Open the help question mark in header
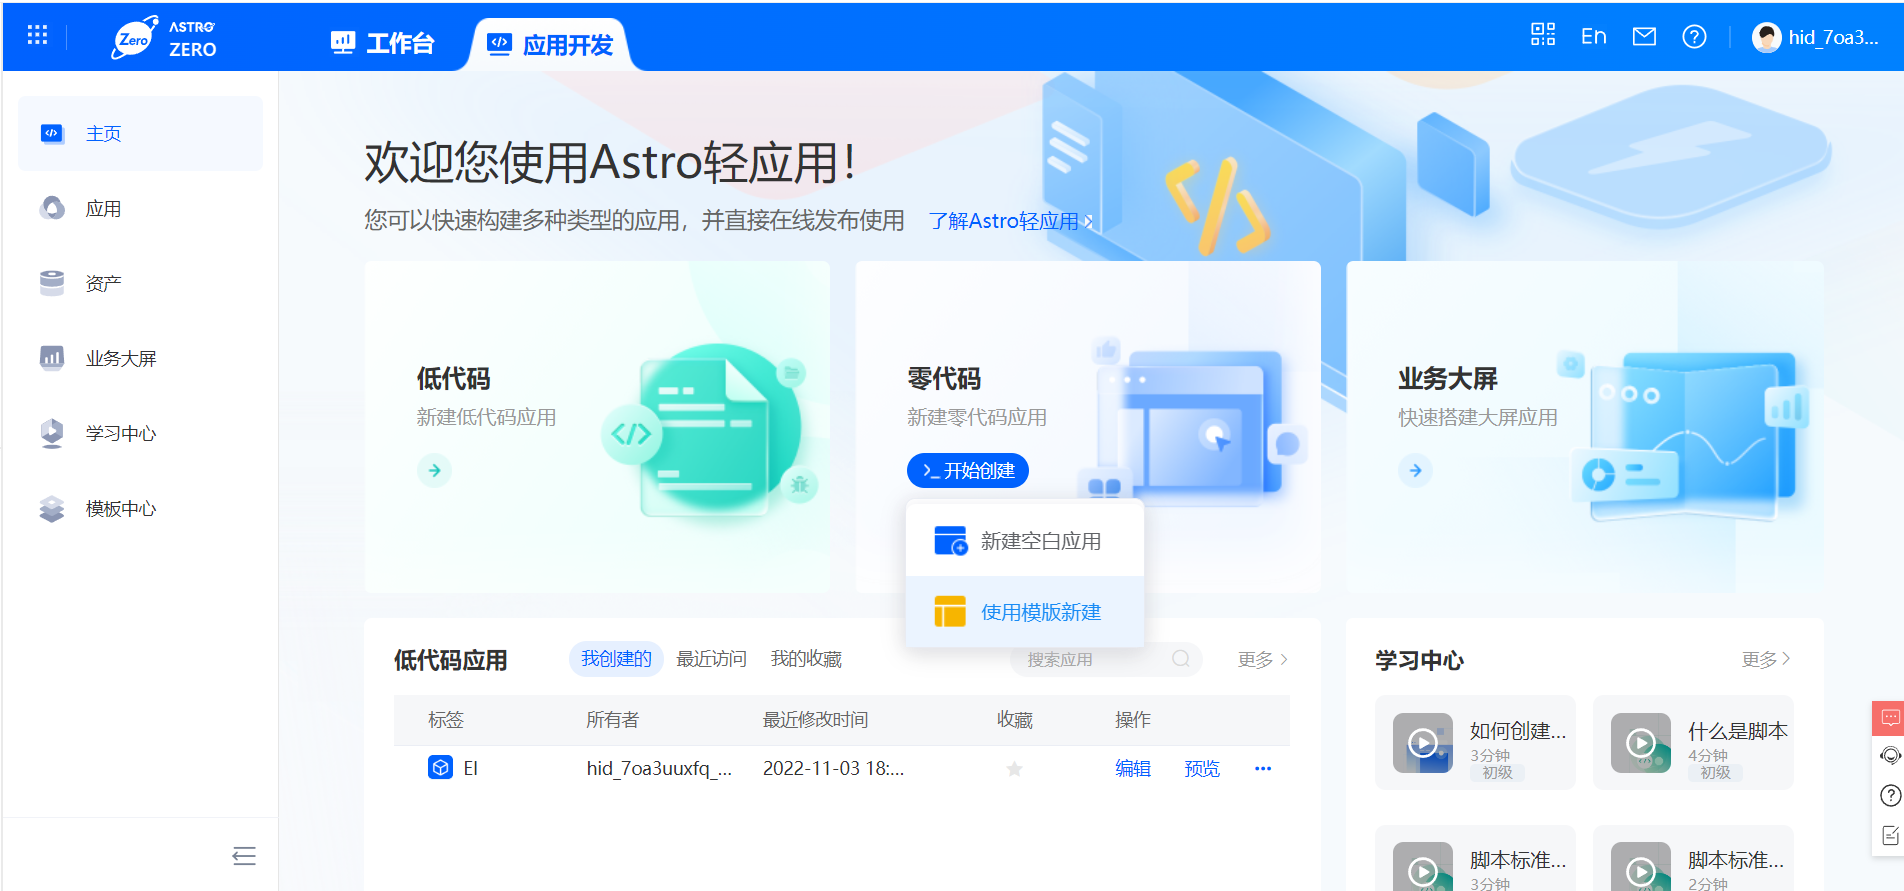This screenshot has width=1904, height=891. 1694,37
